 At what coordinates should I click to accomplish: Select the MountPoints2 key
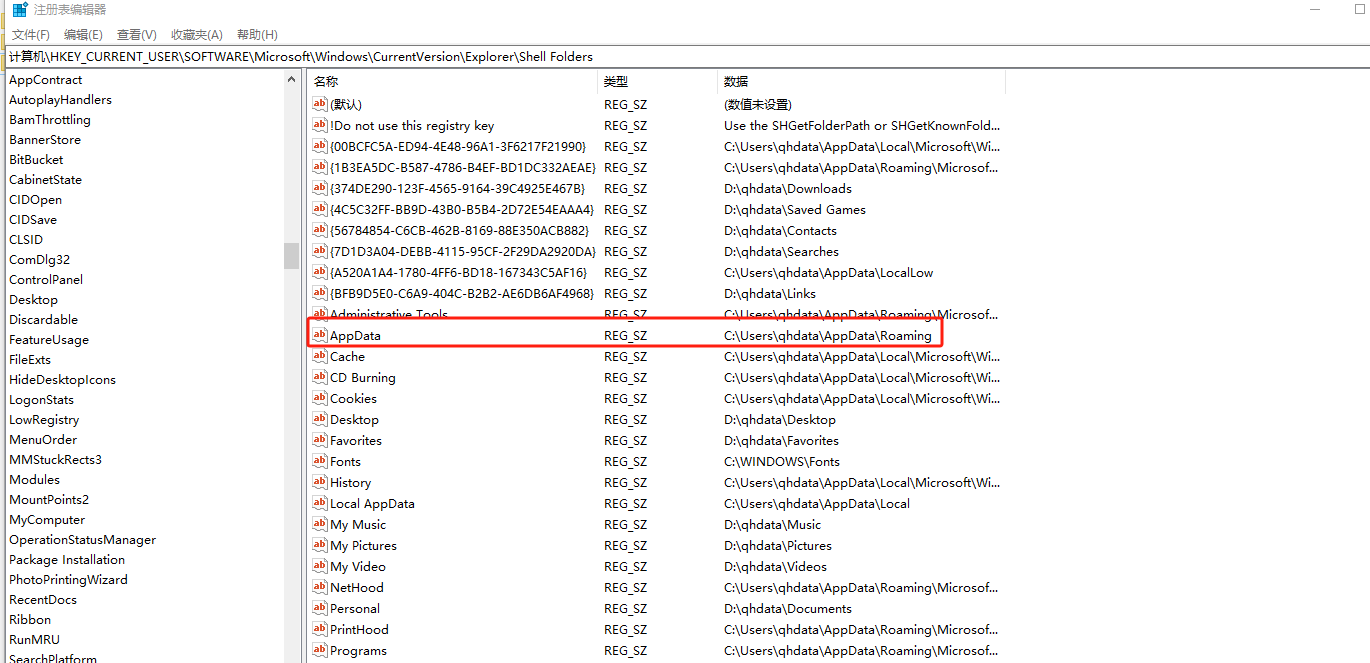[49, 500]
